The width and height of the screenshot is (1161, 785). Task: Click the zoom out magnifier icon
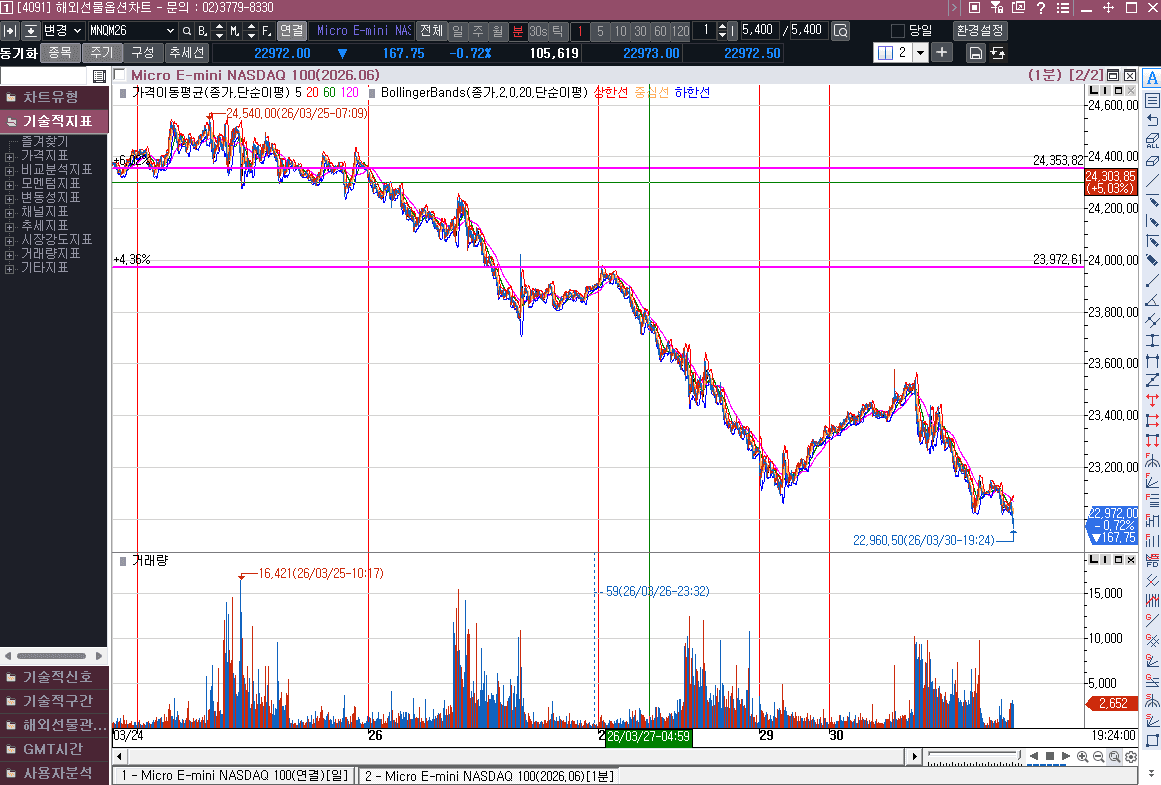click(1098, 757)
